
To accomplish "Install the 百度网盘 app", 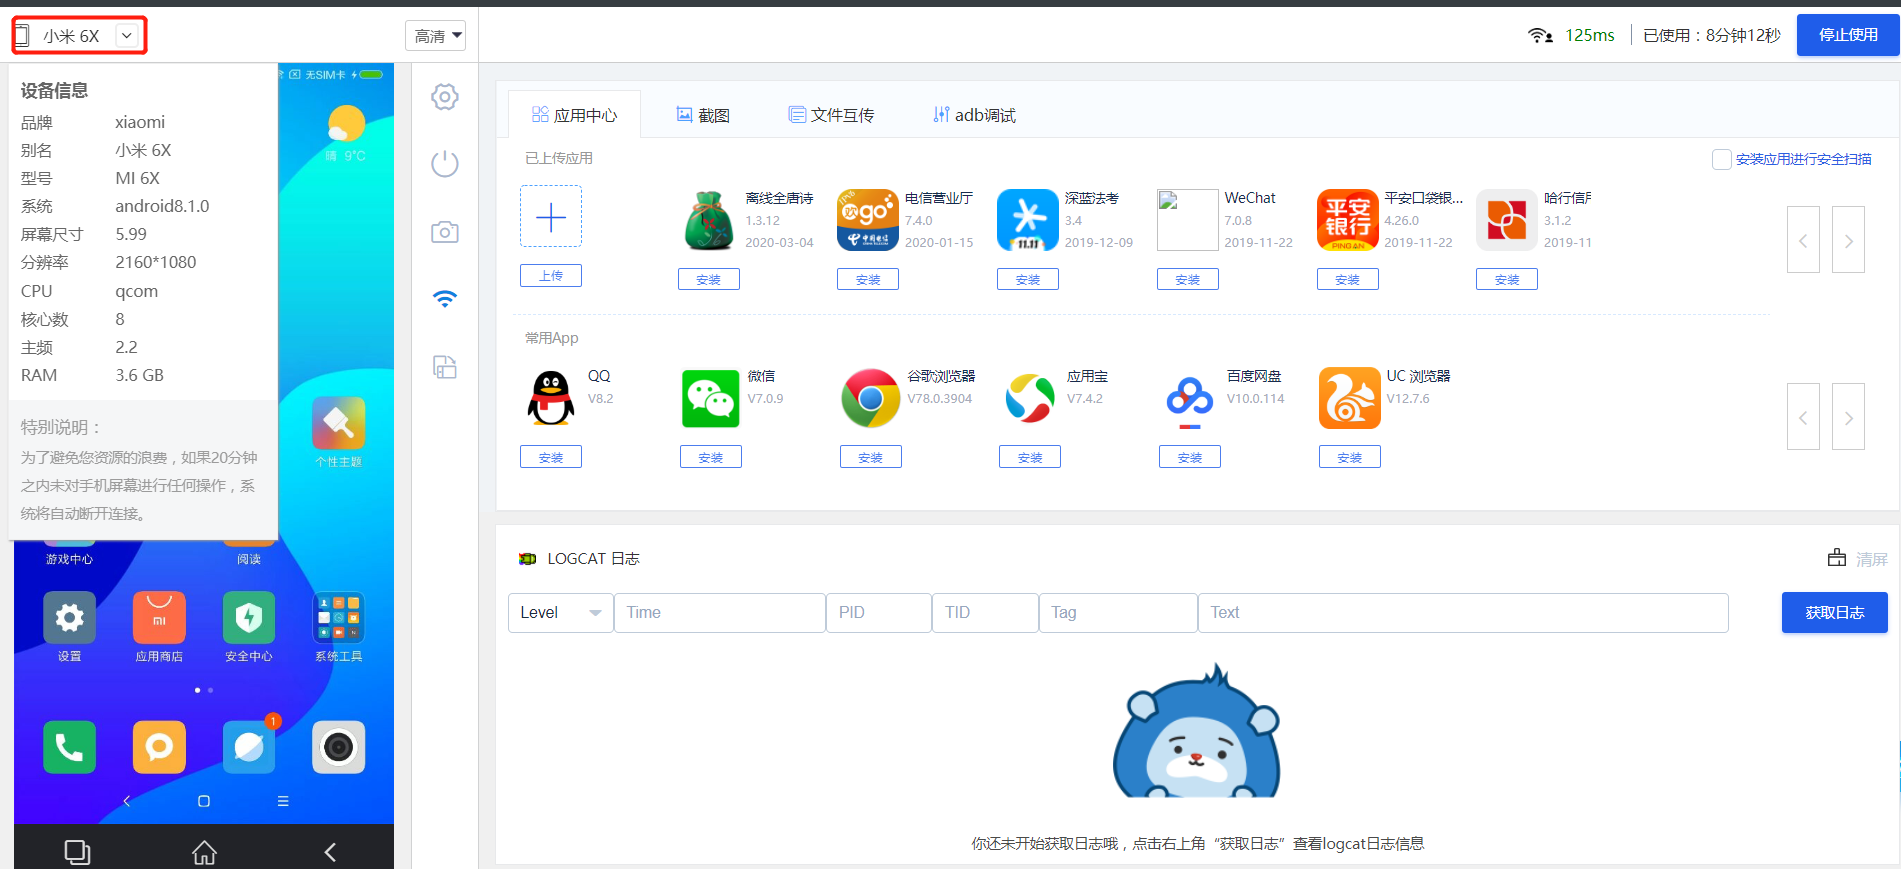I will click(x=1190, y=457).
